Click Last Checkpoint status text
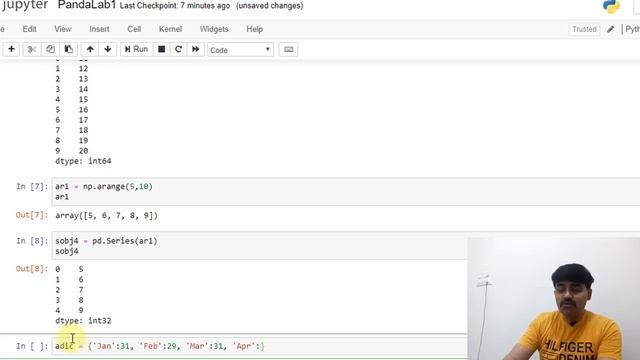This screenshot has height=360, width=640. coord(175,6)
